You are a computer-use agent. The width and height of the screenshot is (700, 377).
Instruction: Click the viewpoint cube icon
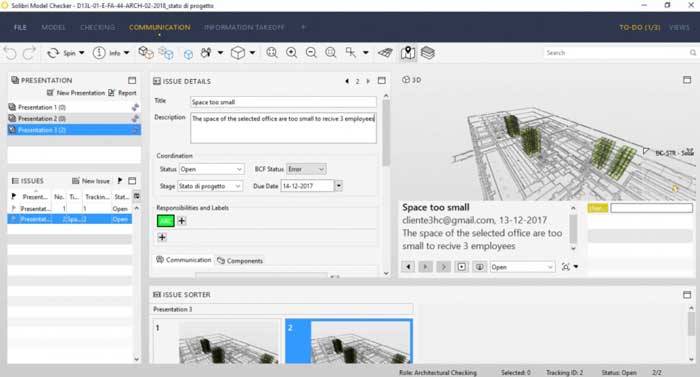click(238, 53)
